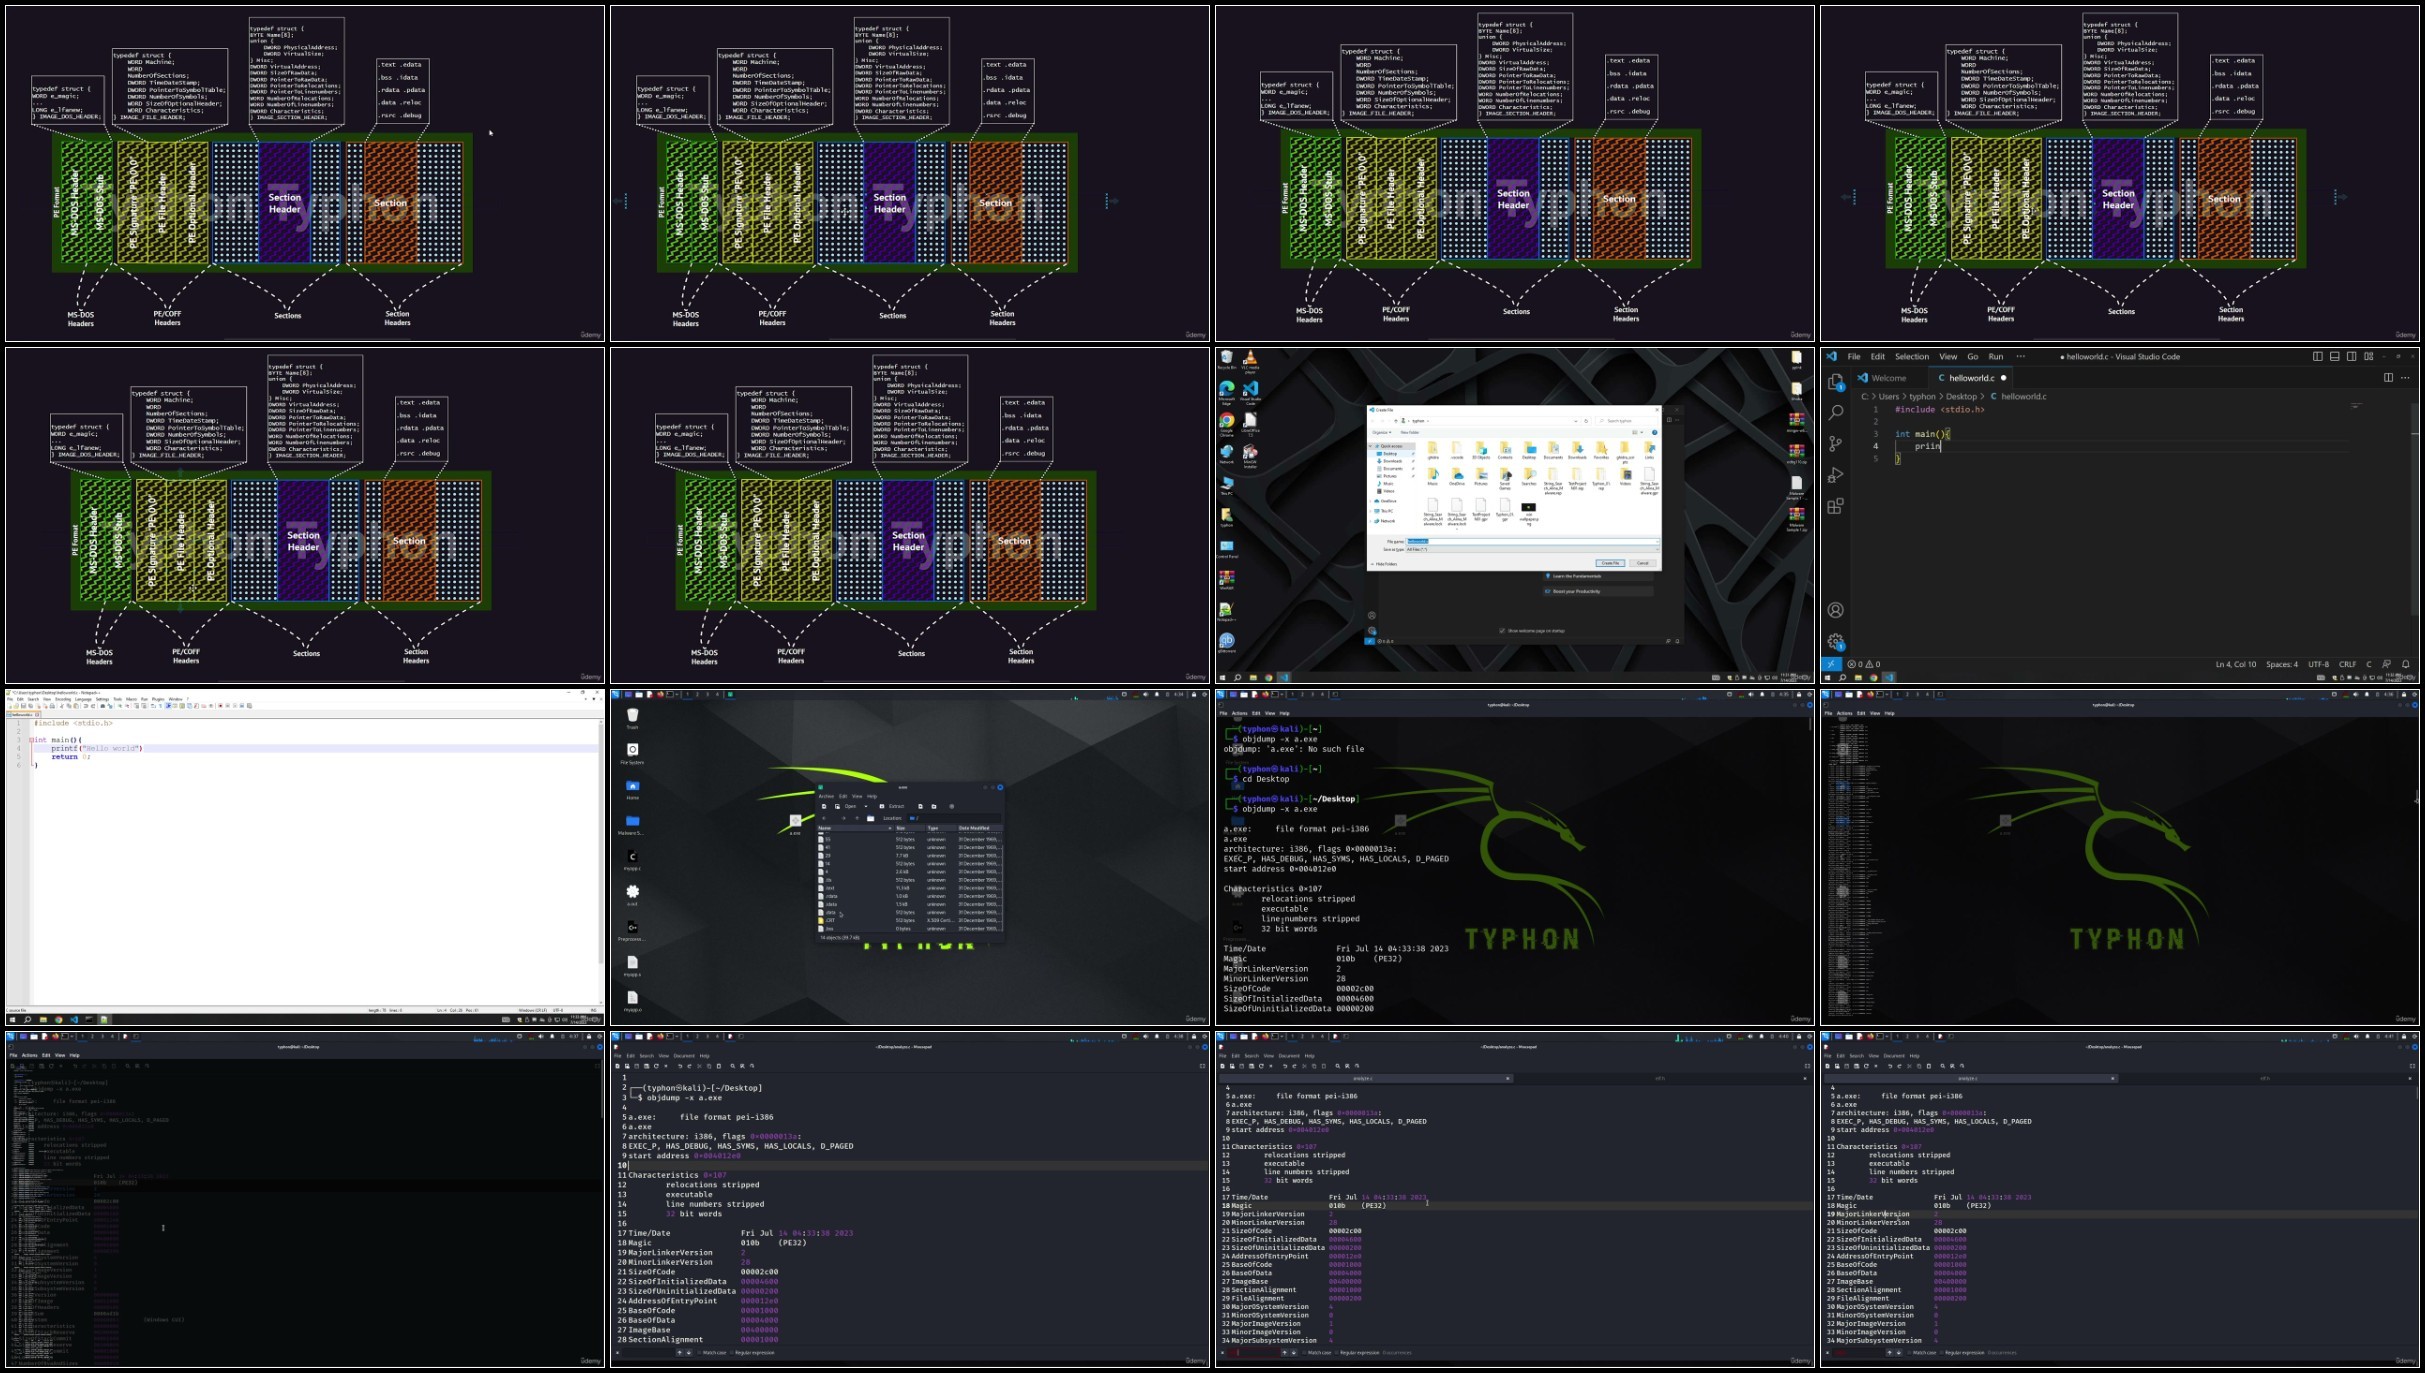Open the Organize dropdown in Create File dialog
The height and width of the screenshot is (1373, 2425).
click(1382, 432)
